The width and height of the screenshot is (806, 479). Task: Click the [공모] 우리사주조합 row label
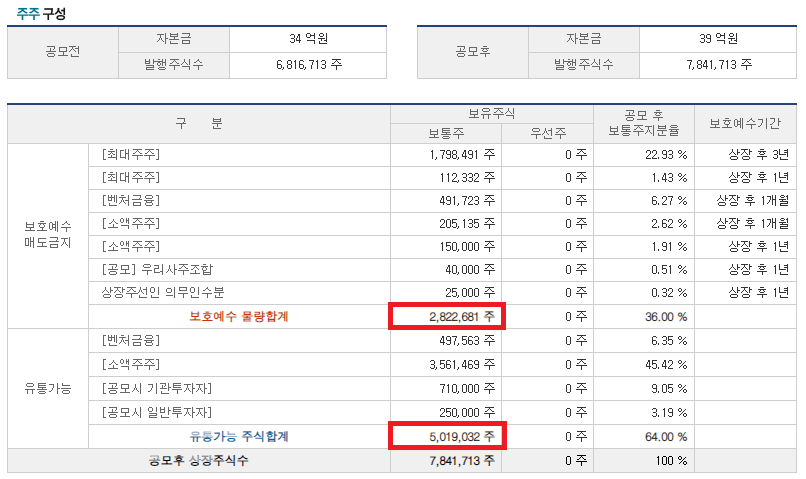157,270
